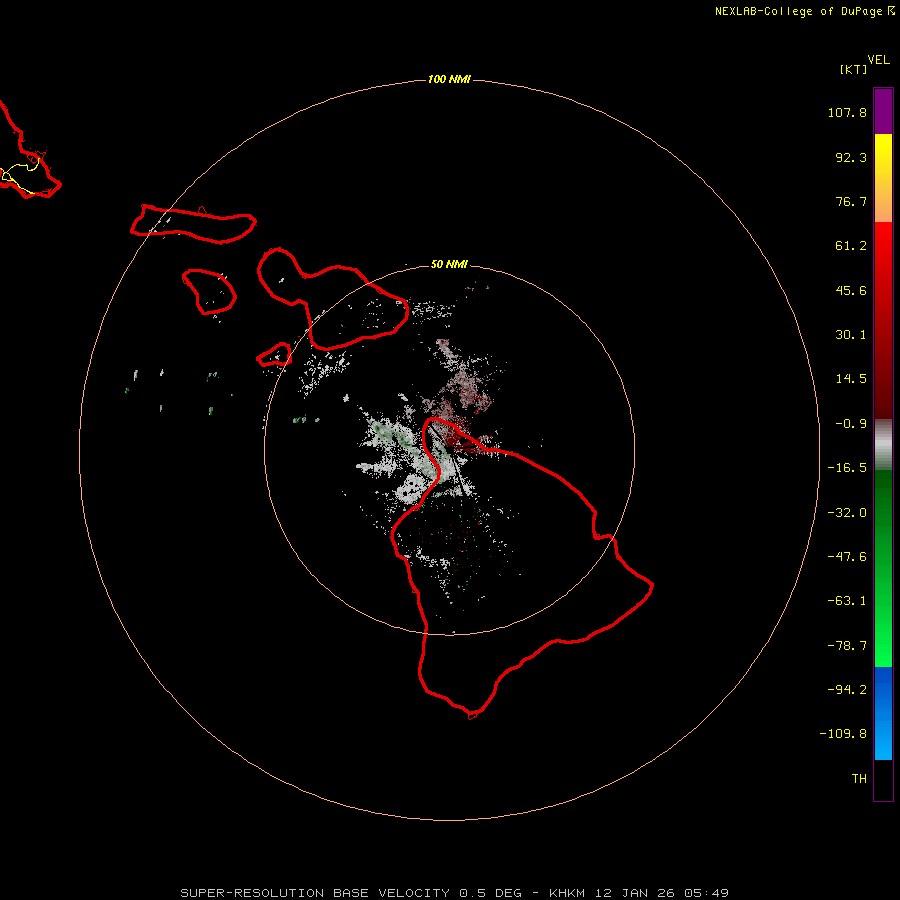Click the TH threshold label
This screenshot has width=900, height=900.
tap(859, 779)
